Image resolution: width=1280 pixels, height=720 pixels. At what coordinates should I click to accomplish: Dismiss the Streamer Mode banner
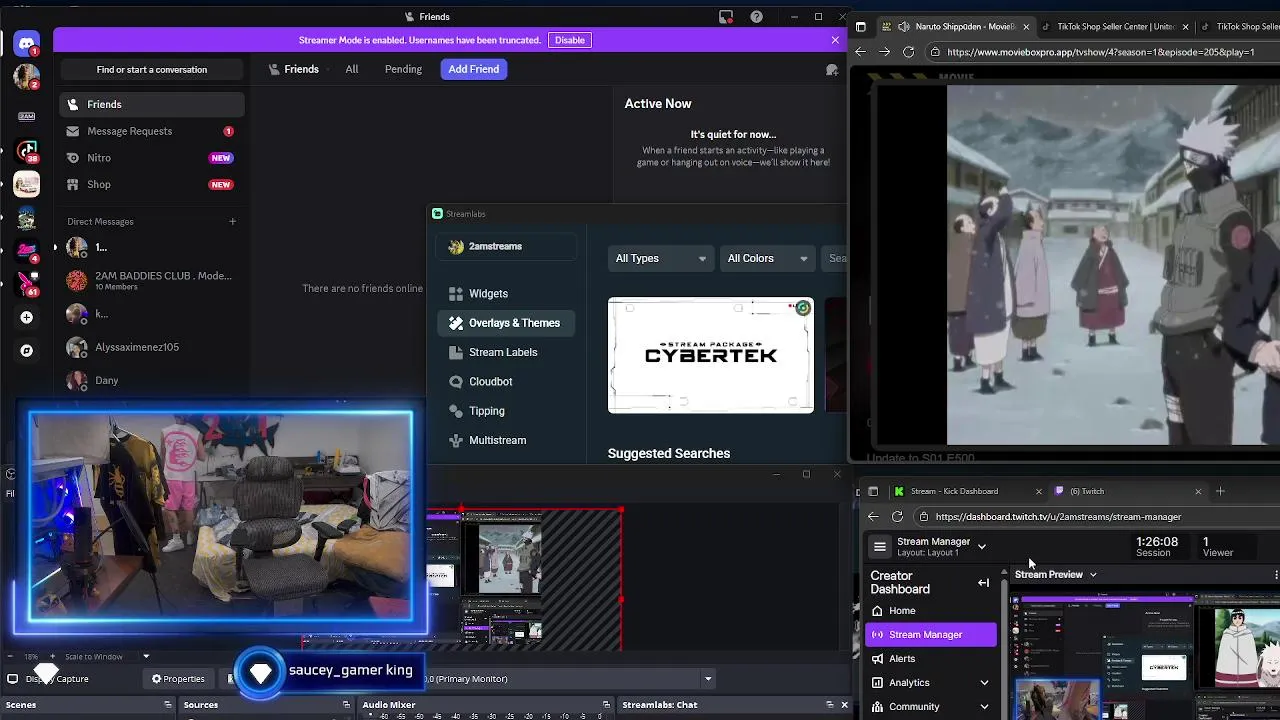[835, 40]
